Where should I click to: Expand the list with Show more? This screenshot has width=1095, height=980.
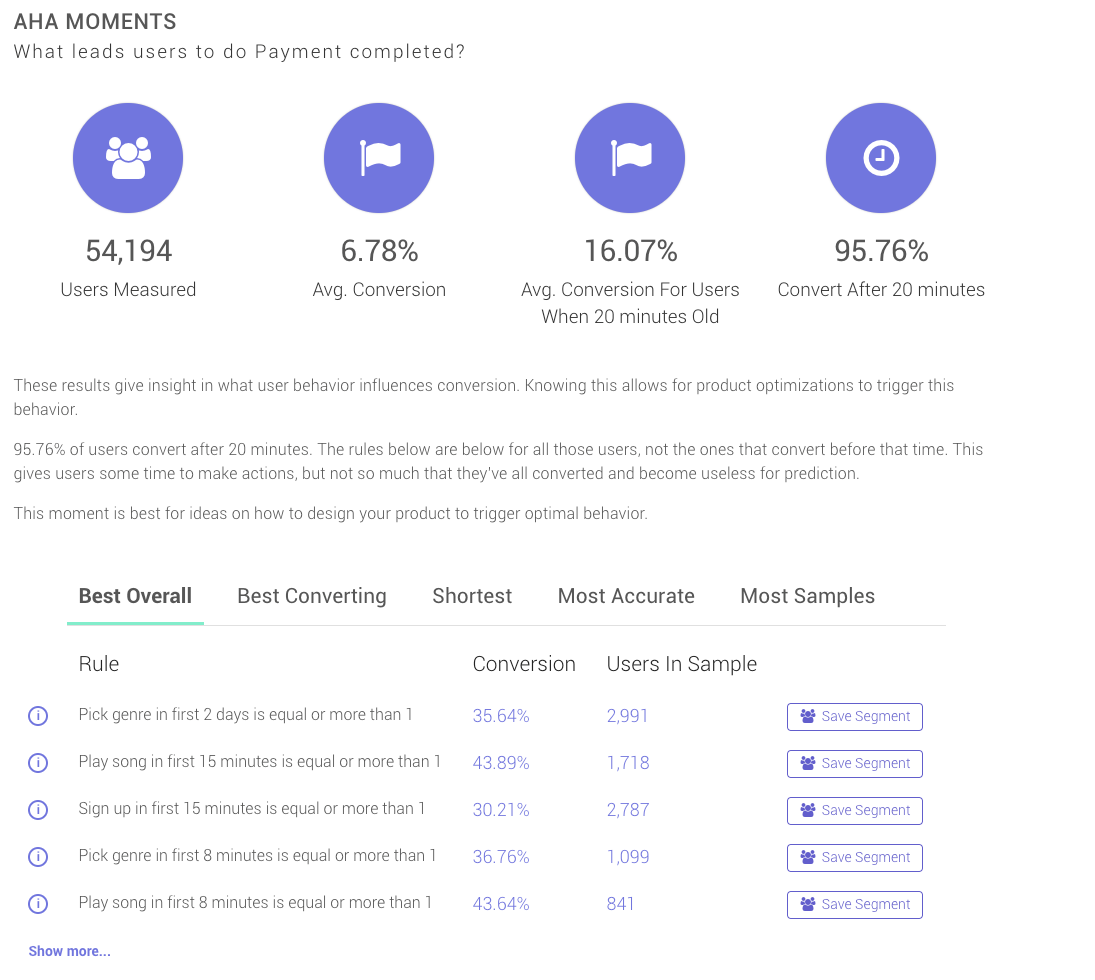tap(69, 951)
